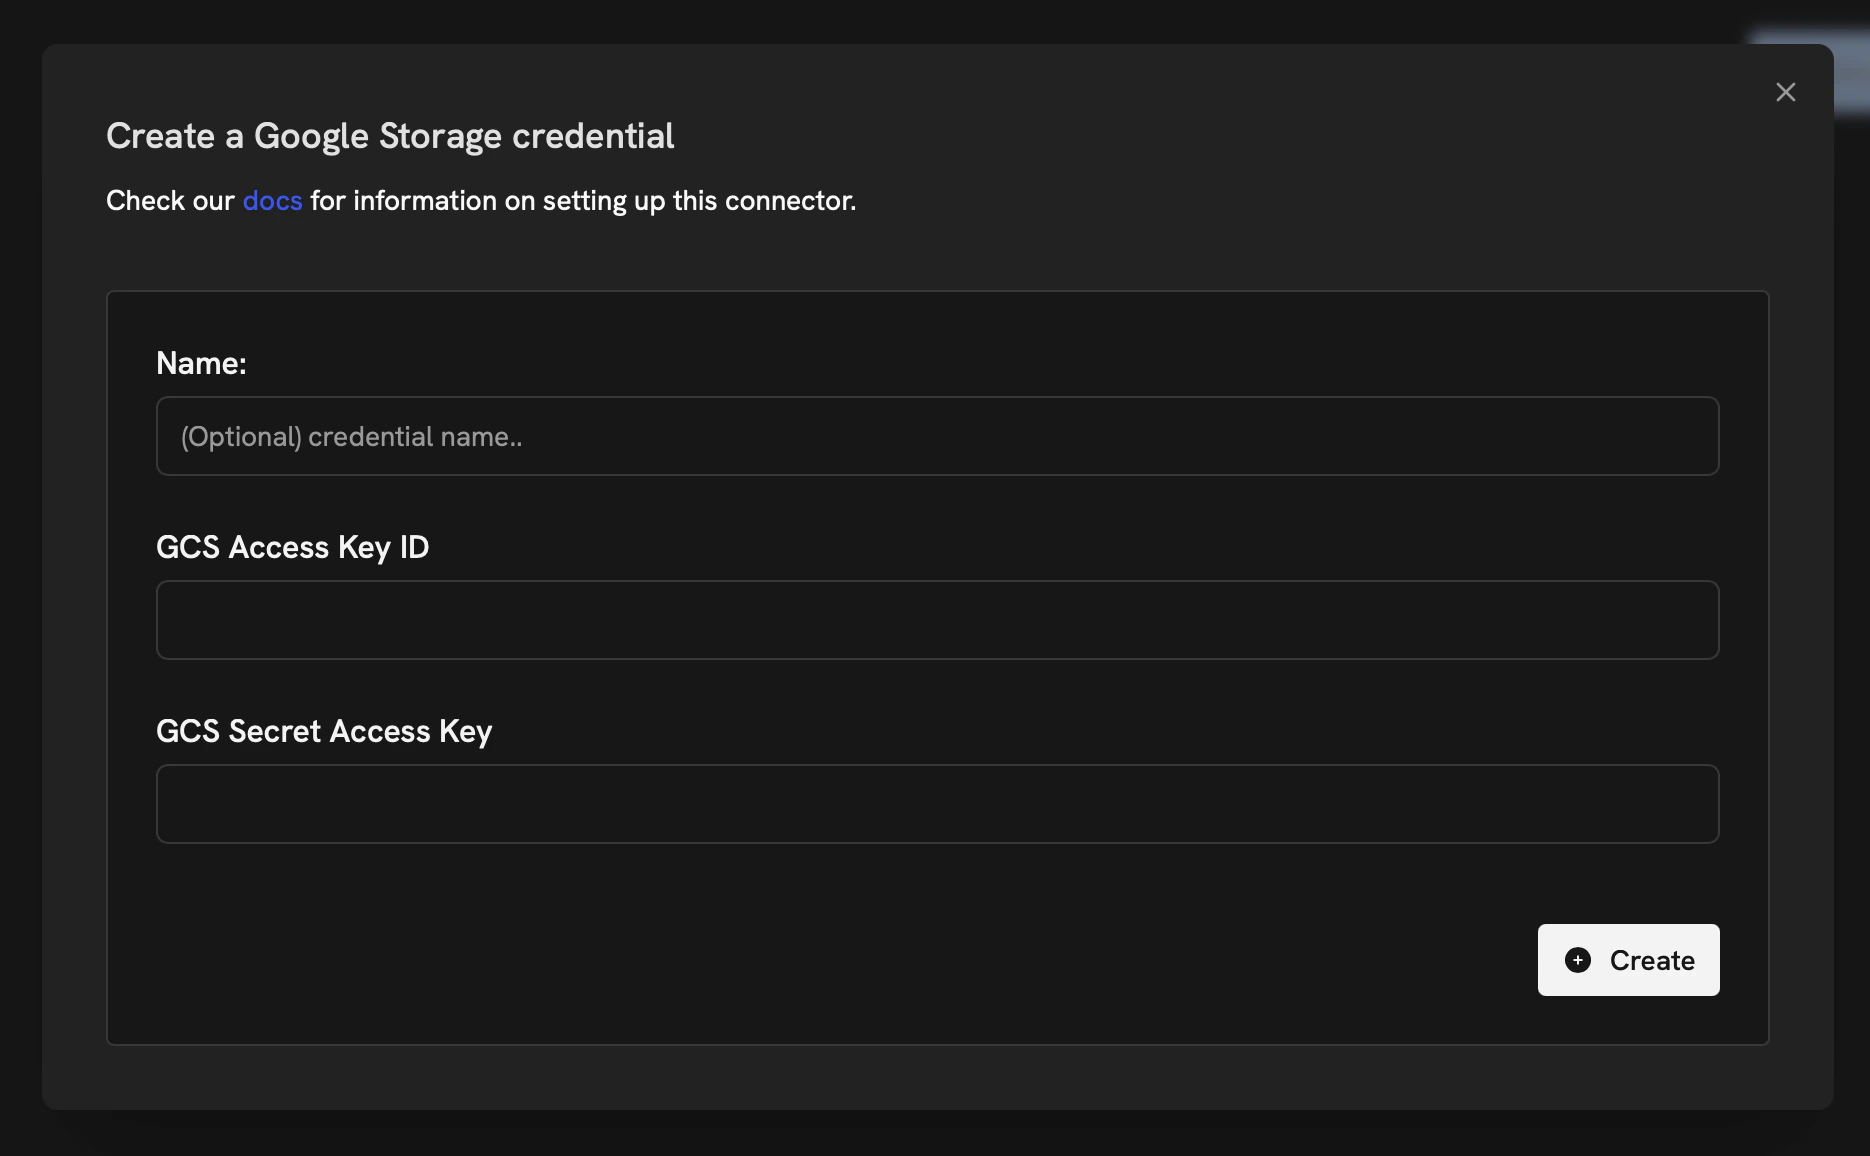Select the GCS Secret Access Key text field
Viewport: 1870px width, 1156px height.
pos(937,803)
